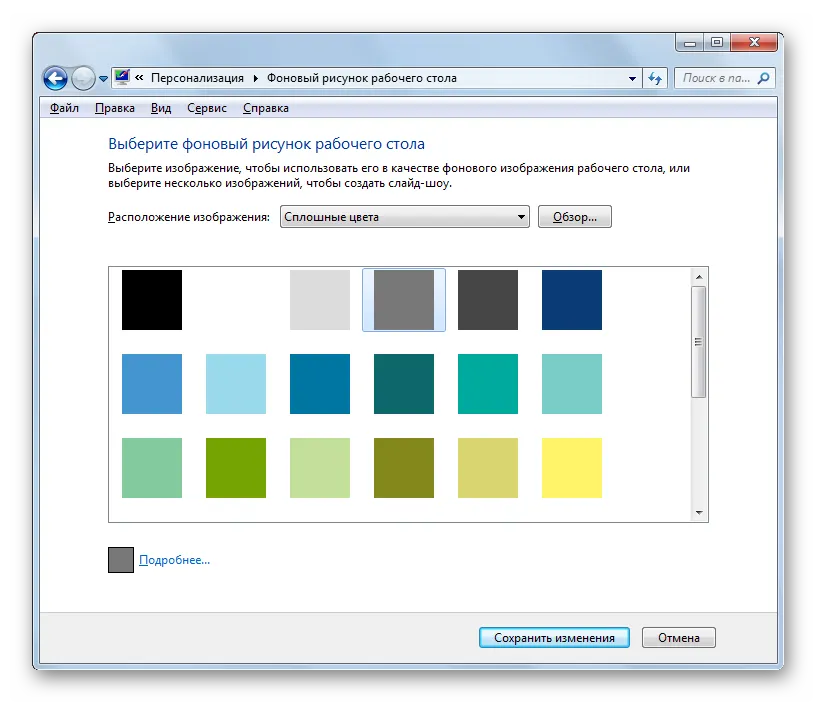The width and height of the screenshot is (817, 703).
Task: Open the Сервис menu
Action: [x=207, y=108]
